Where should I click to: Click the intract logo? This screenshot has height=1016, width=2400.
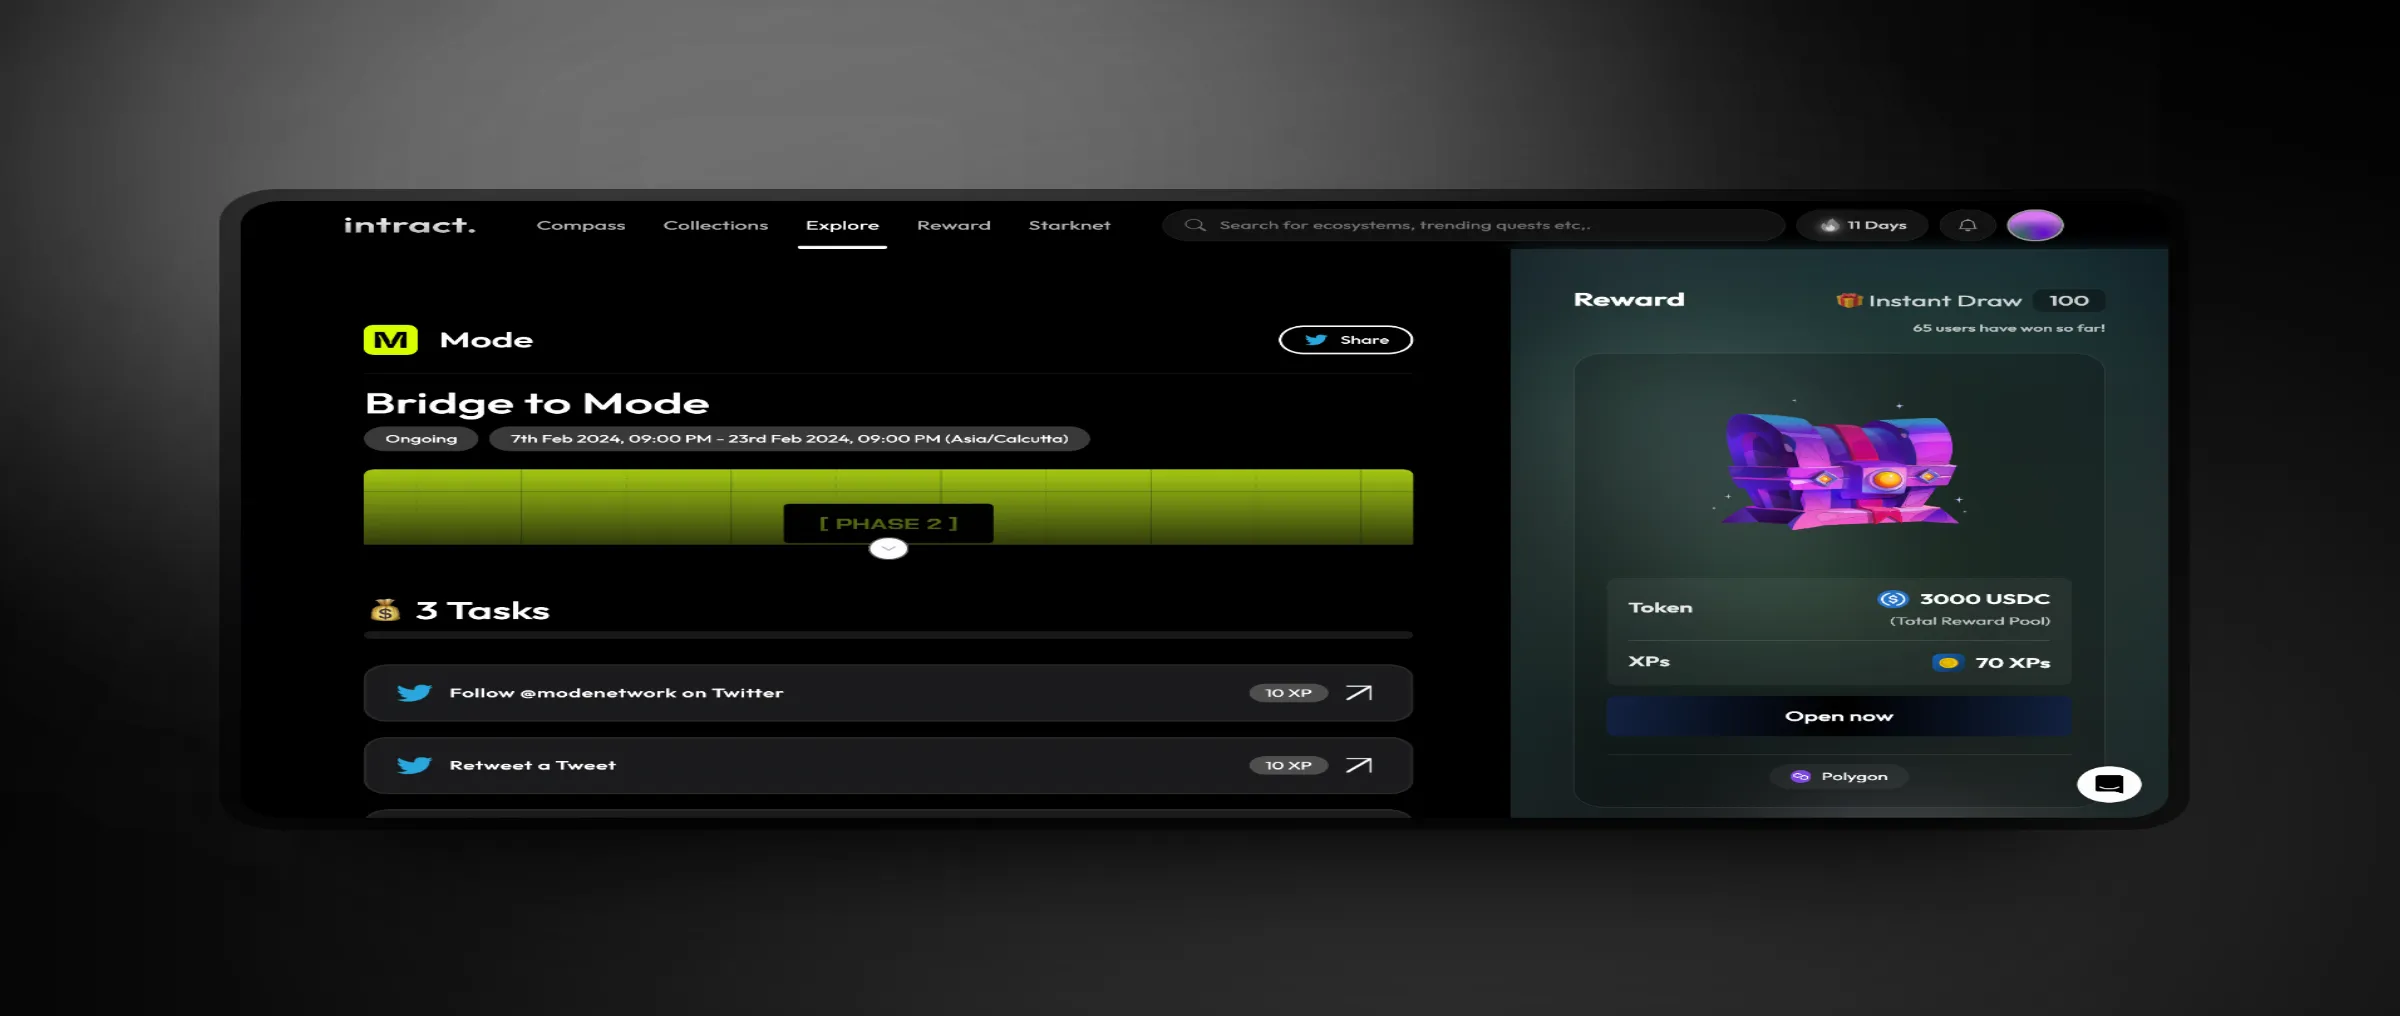click(x=409, y=225)
